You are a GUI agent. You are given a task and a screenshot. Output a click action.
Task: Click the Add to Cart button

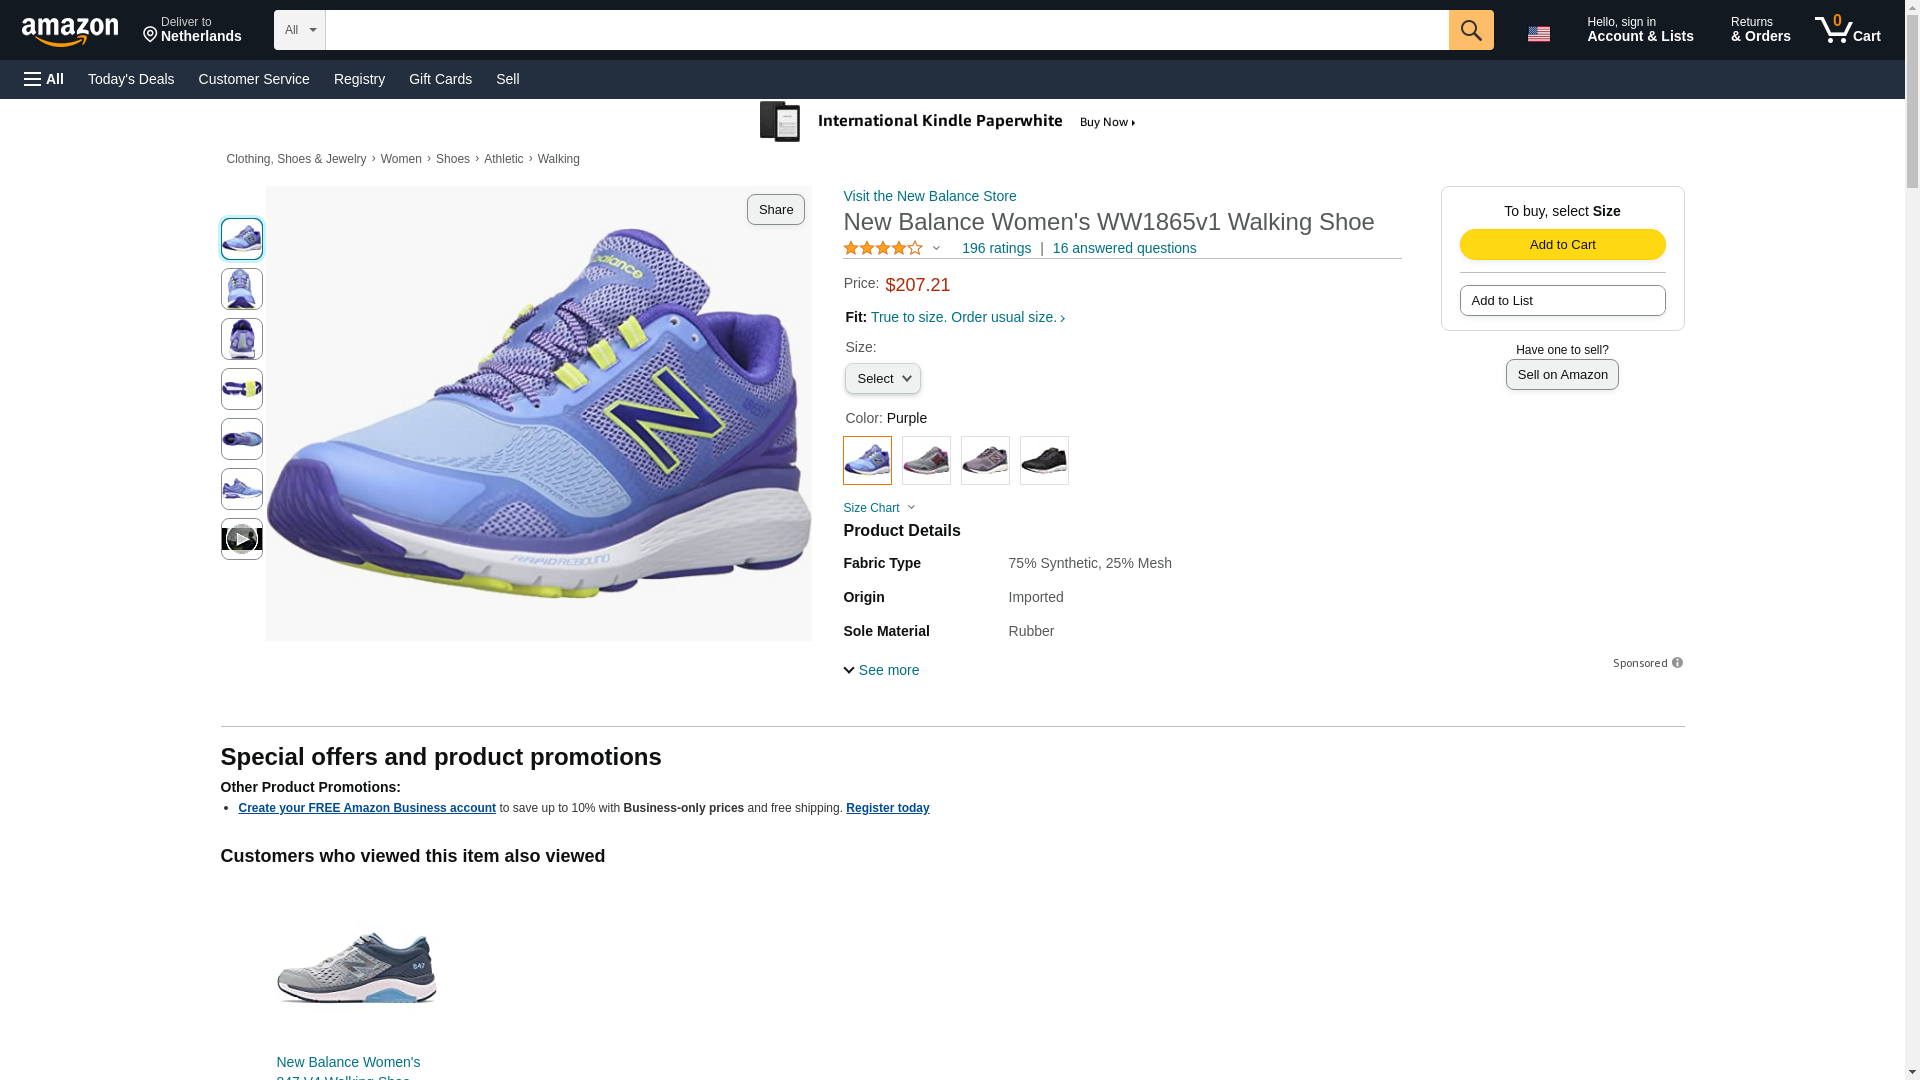(1562, 245)
